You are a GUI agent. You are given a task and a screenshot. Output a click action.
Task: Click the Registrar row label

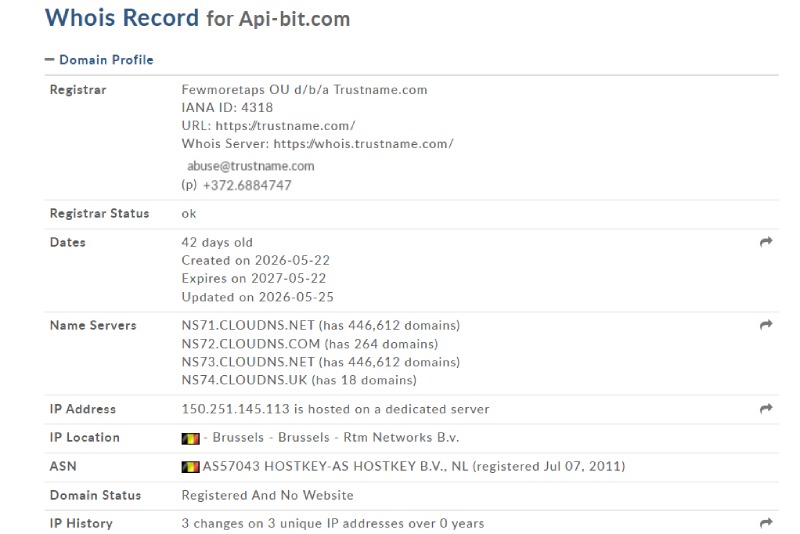(x=78, y=90)
